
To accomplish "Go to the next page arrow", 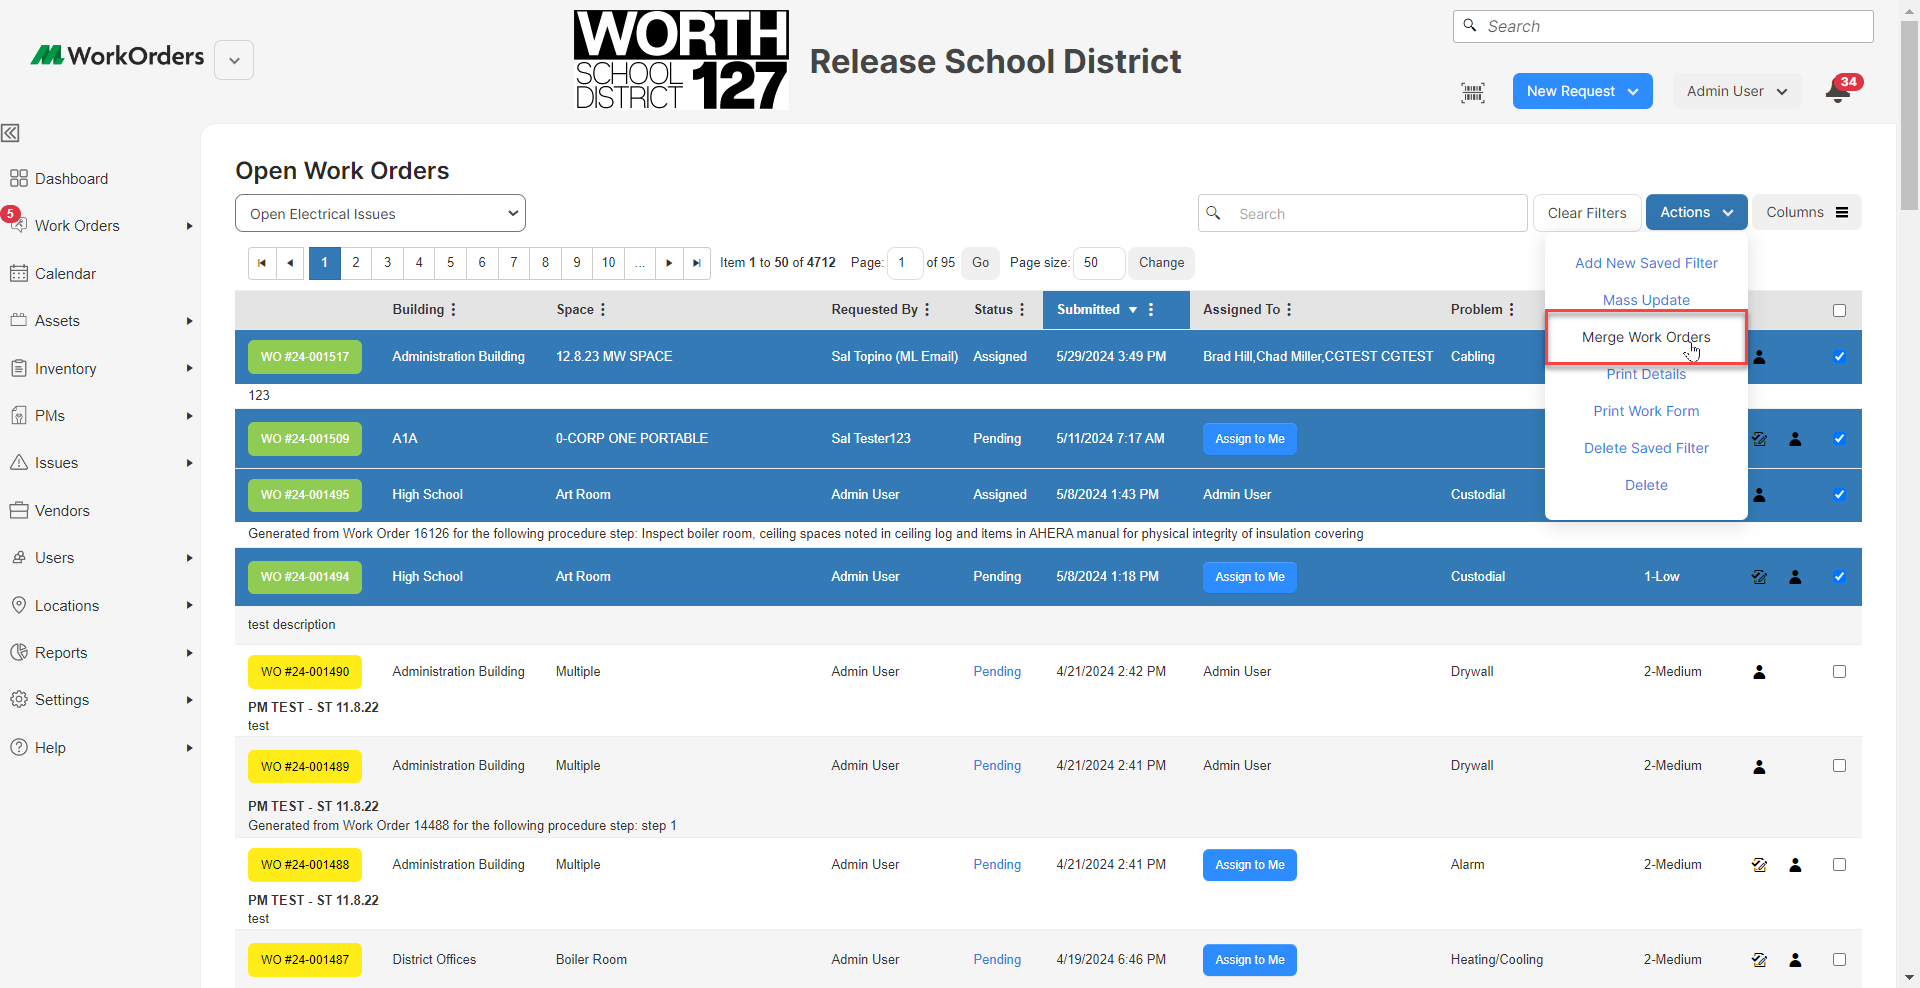I will [669, 263].
